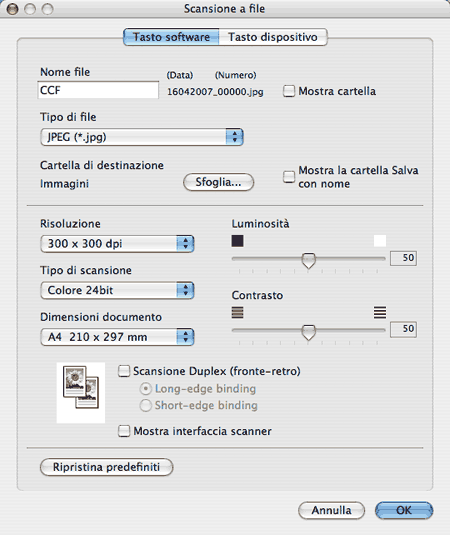The image size is (450, 535).
Task: Tick Mostra la cartella Salva con nome
Action: [x=289, y=177]
